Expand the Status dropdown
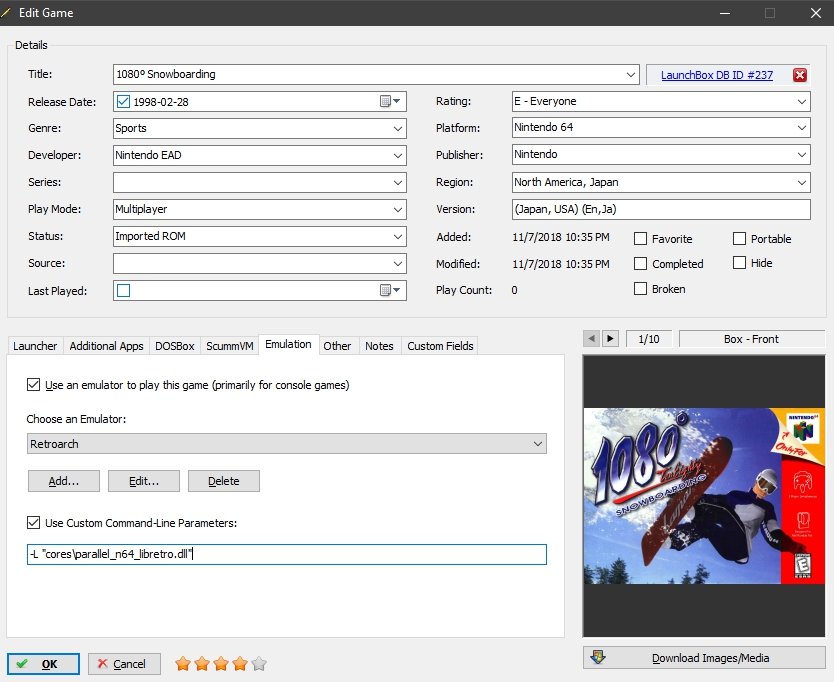834x682 pixels. (397, 237)
